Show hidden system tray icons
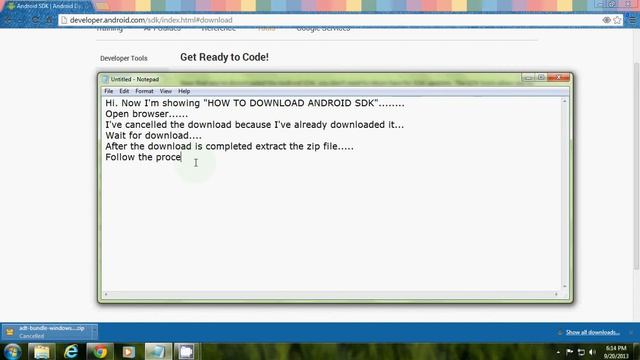The height and width of the screenshot is (360, 640). tap(558, 352)
